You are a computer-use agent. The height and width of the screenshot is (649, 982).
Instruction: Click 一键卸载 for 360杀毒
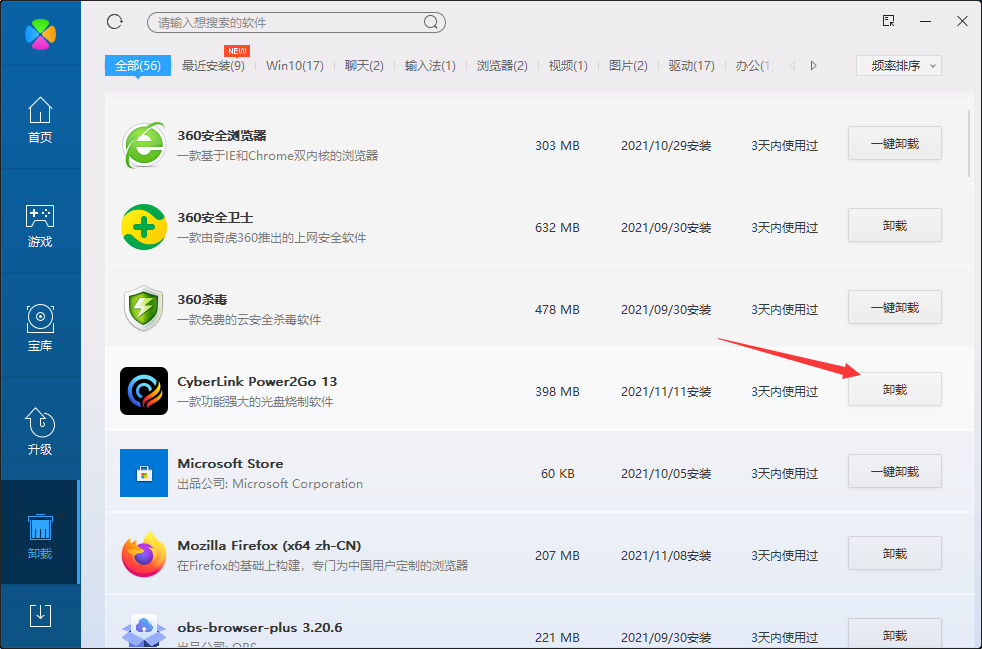click(895, 308)
